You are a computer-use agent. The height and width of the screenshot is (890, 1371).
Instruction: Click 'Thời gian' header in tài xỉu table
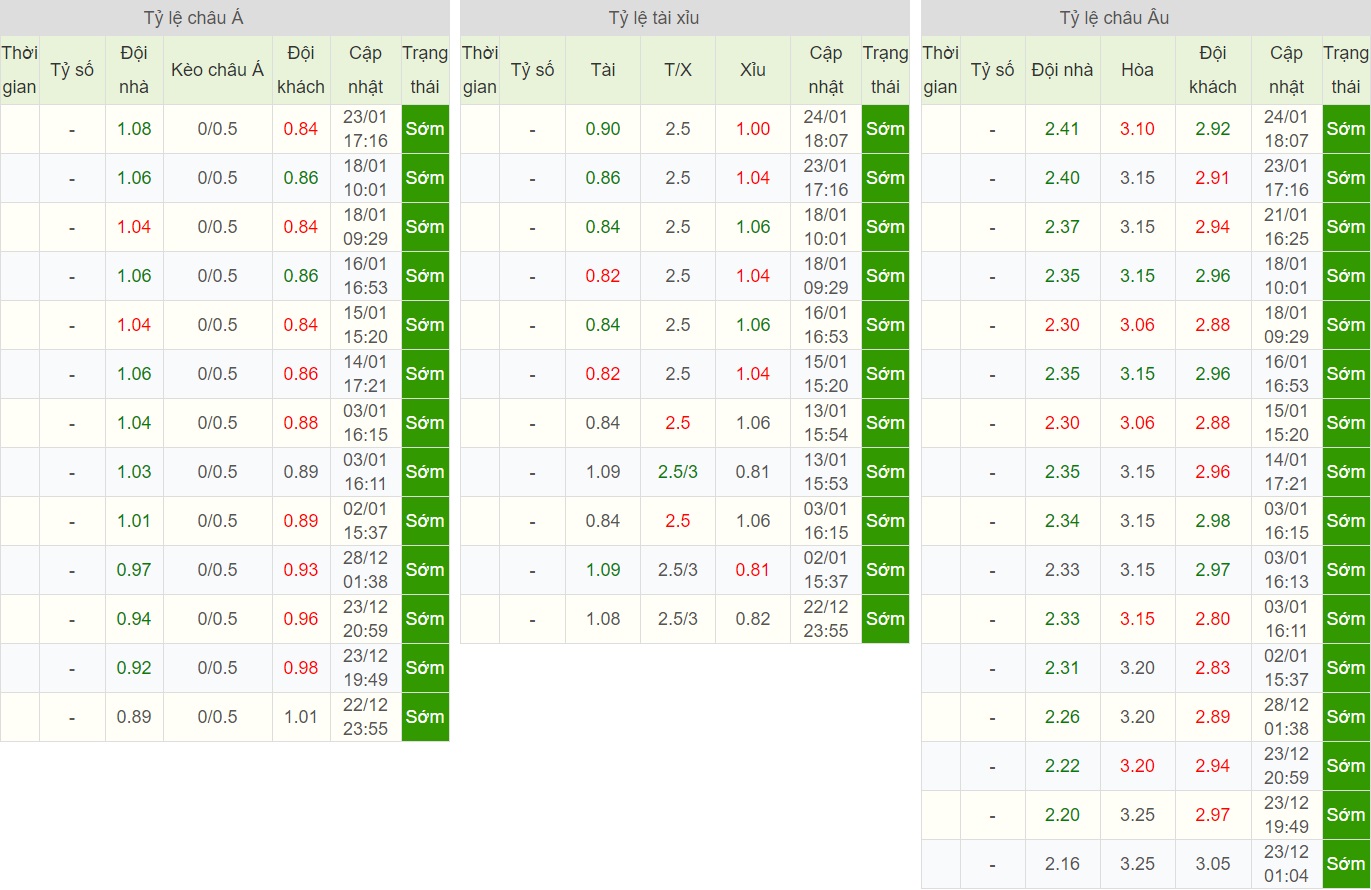[480, 70]
